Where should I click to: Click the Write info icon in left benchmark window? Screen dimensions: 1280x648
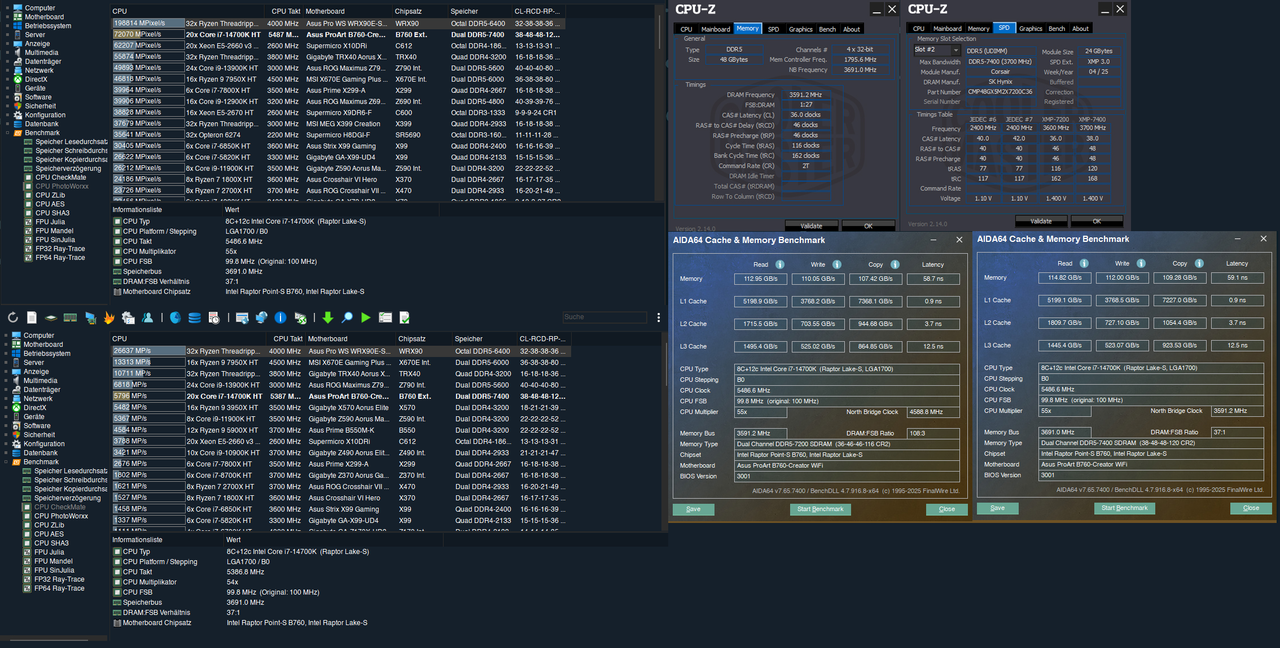839,264
